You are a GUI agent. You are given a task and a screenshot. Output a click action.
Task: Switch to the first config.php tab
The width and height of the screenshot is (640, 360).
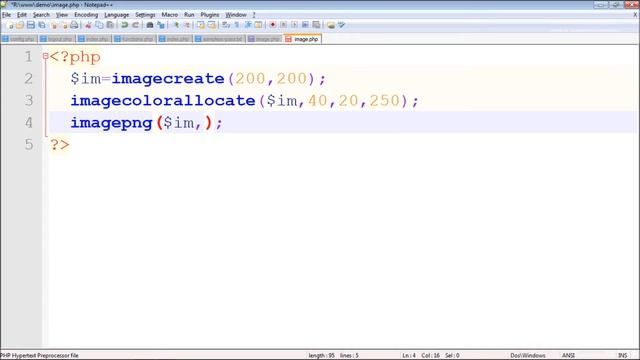[19, 39]
